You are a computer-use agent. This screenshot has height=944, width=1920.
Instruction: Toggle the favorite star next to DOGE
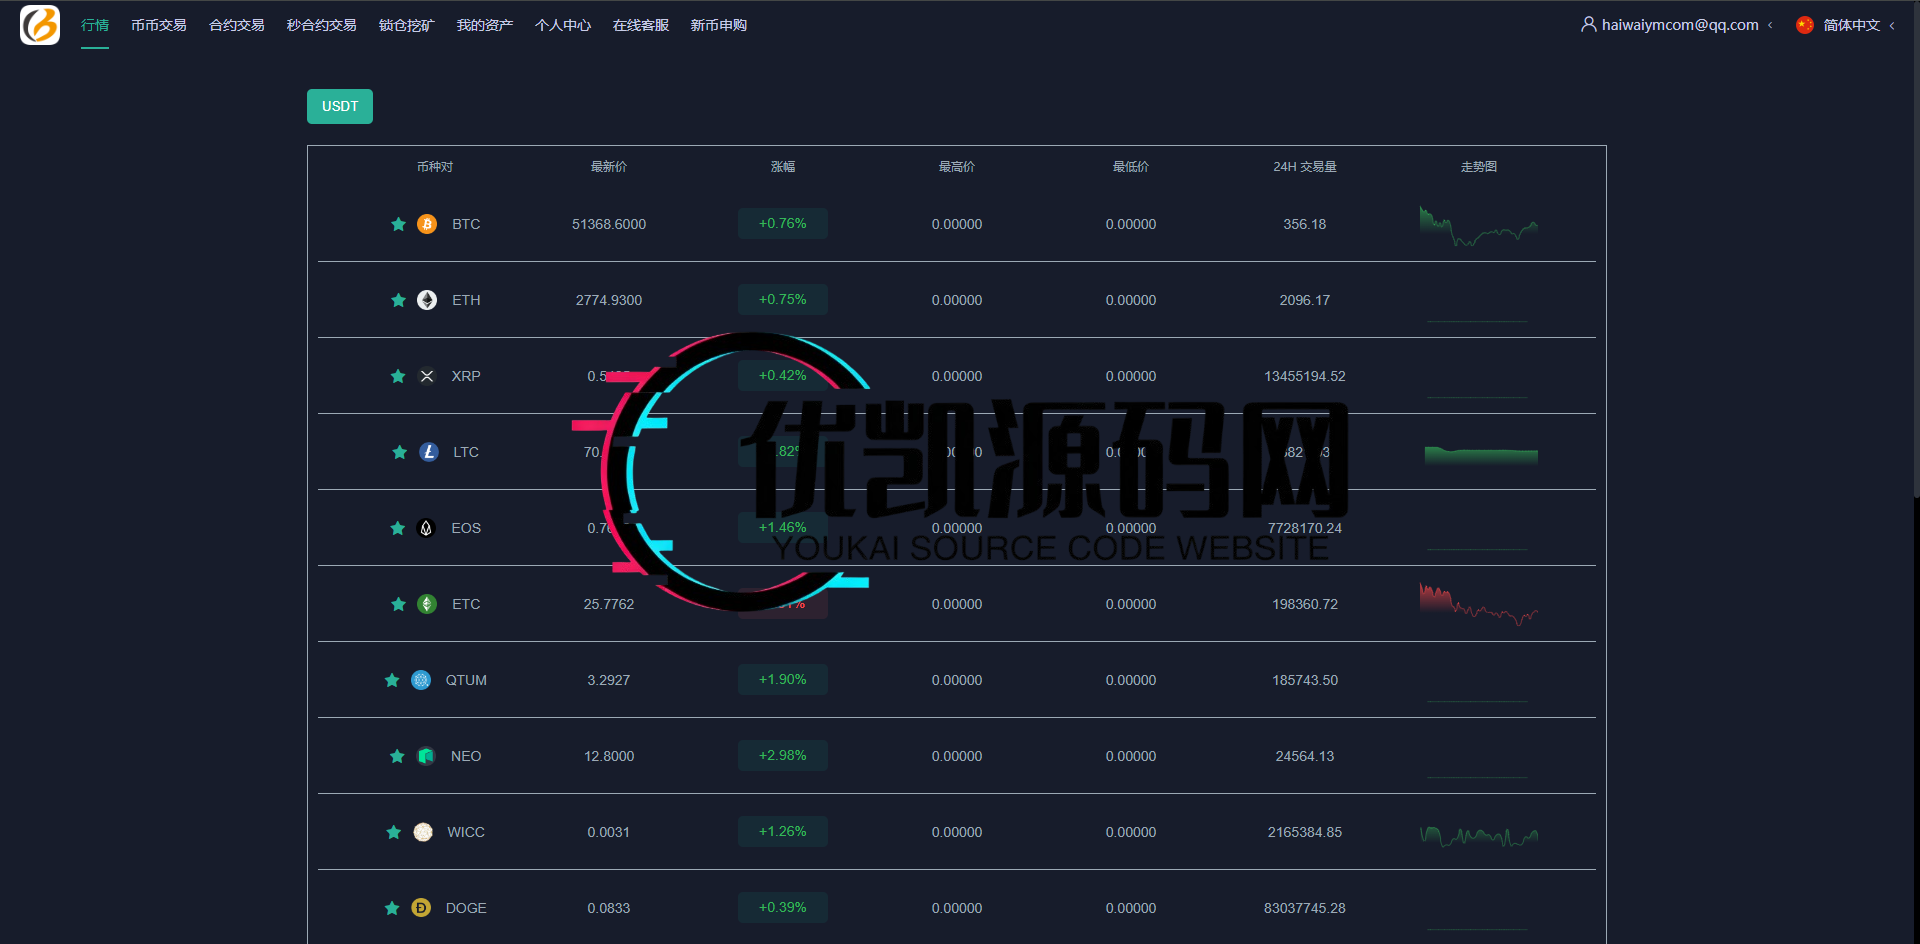(391, 908)
